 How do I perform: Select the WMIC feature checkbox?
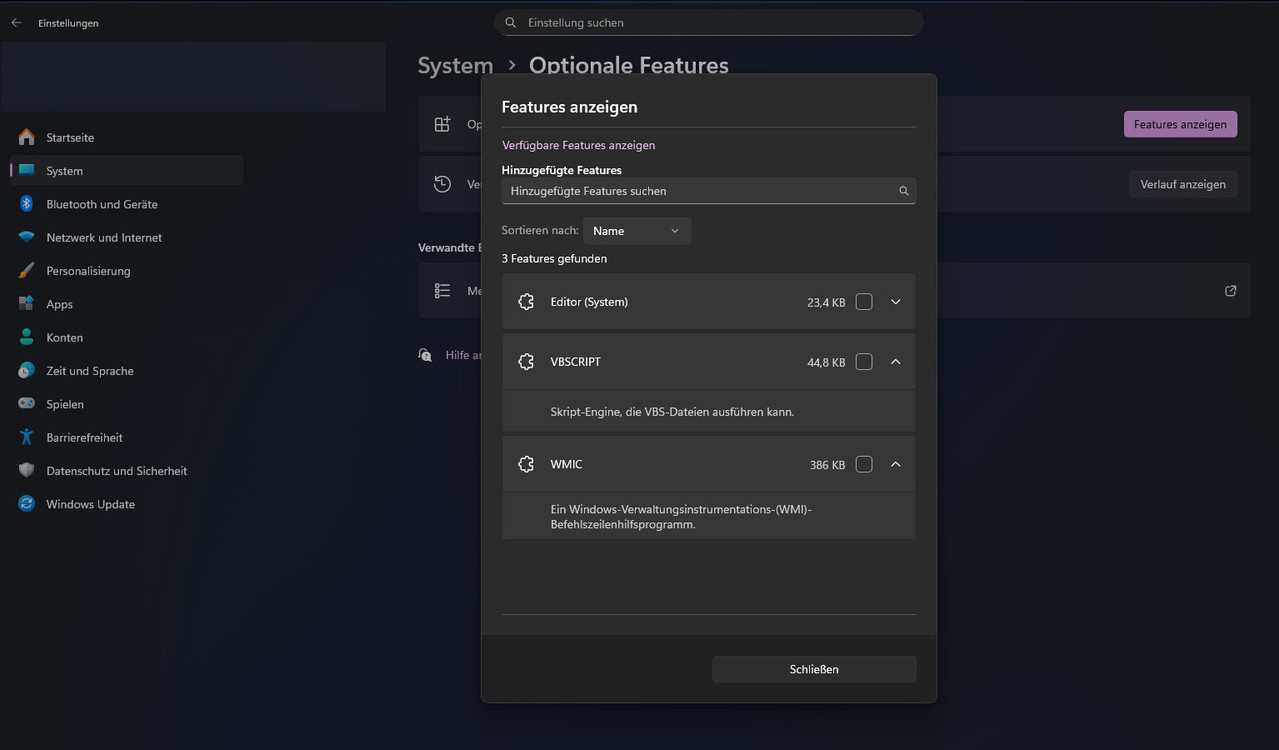point(864,464)
